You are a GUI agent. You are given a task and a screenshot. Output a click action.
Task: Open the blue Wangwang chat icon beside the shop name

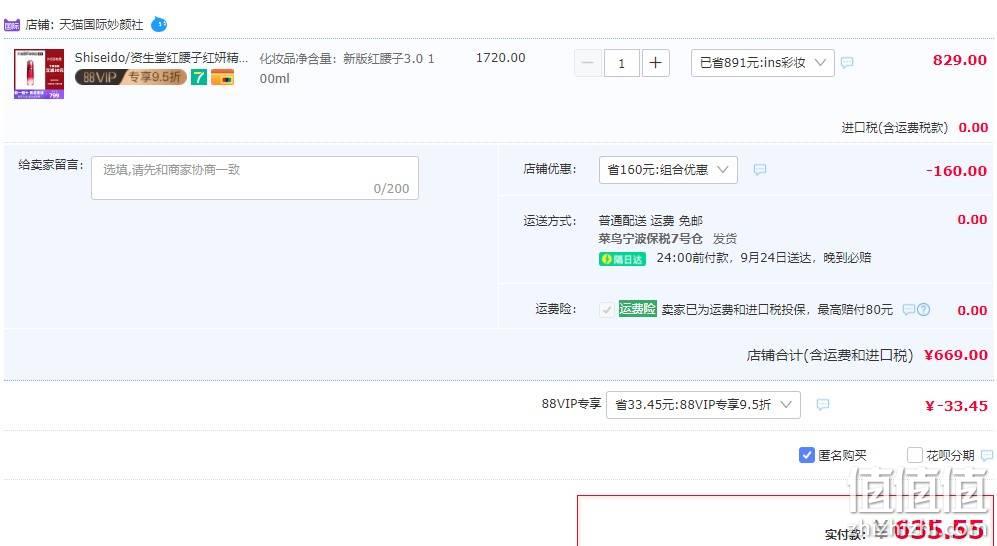click(159, 25)
